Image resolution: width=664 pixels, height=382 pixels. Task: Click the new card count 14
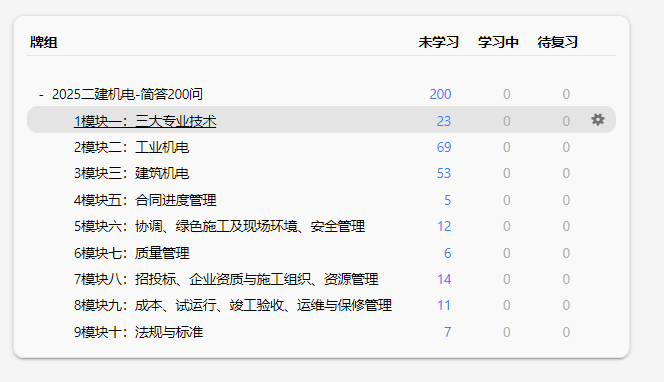pyautogui.click(x=444, y=280)
